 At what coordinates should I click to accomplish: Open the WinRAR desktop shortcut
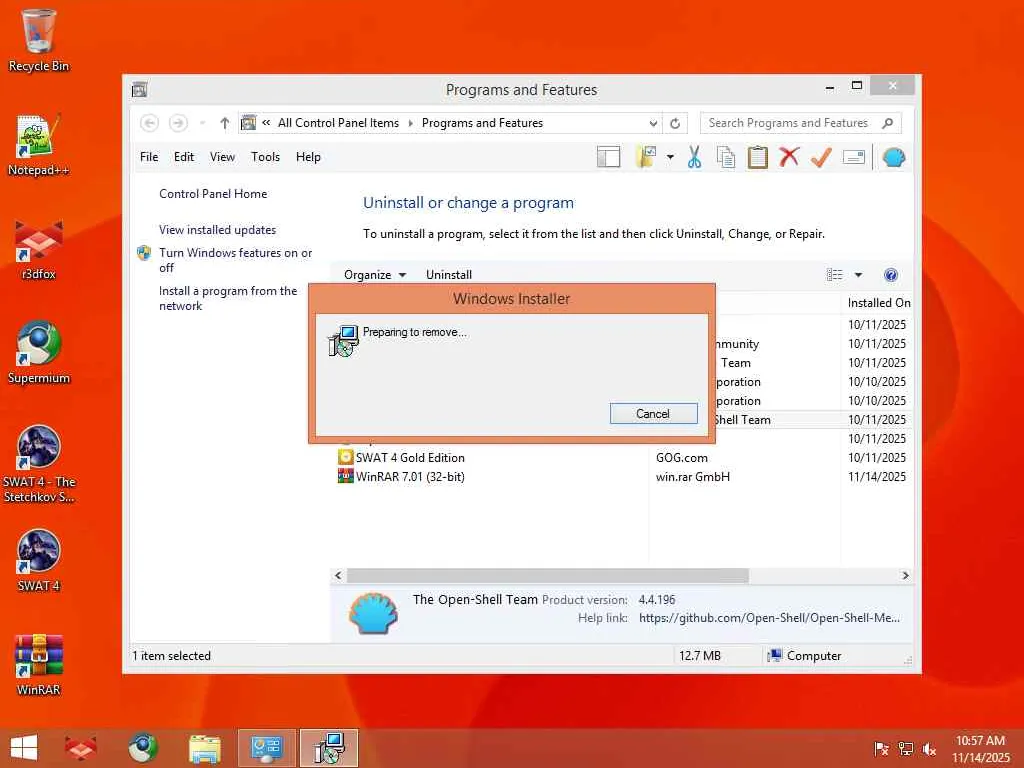click(39, 665)
